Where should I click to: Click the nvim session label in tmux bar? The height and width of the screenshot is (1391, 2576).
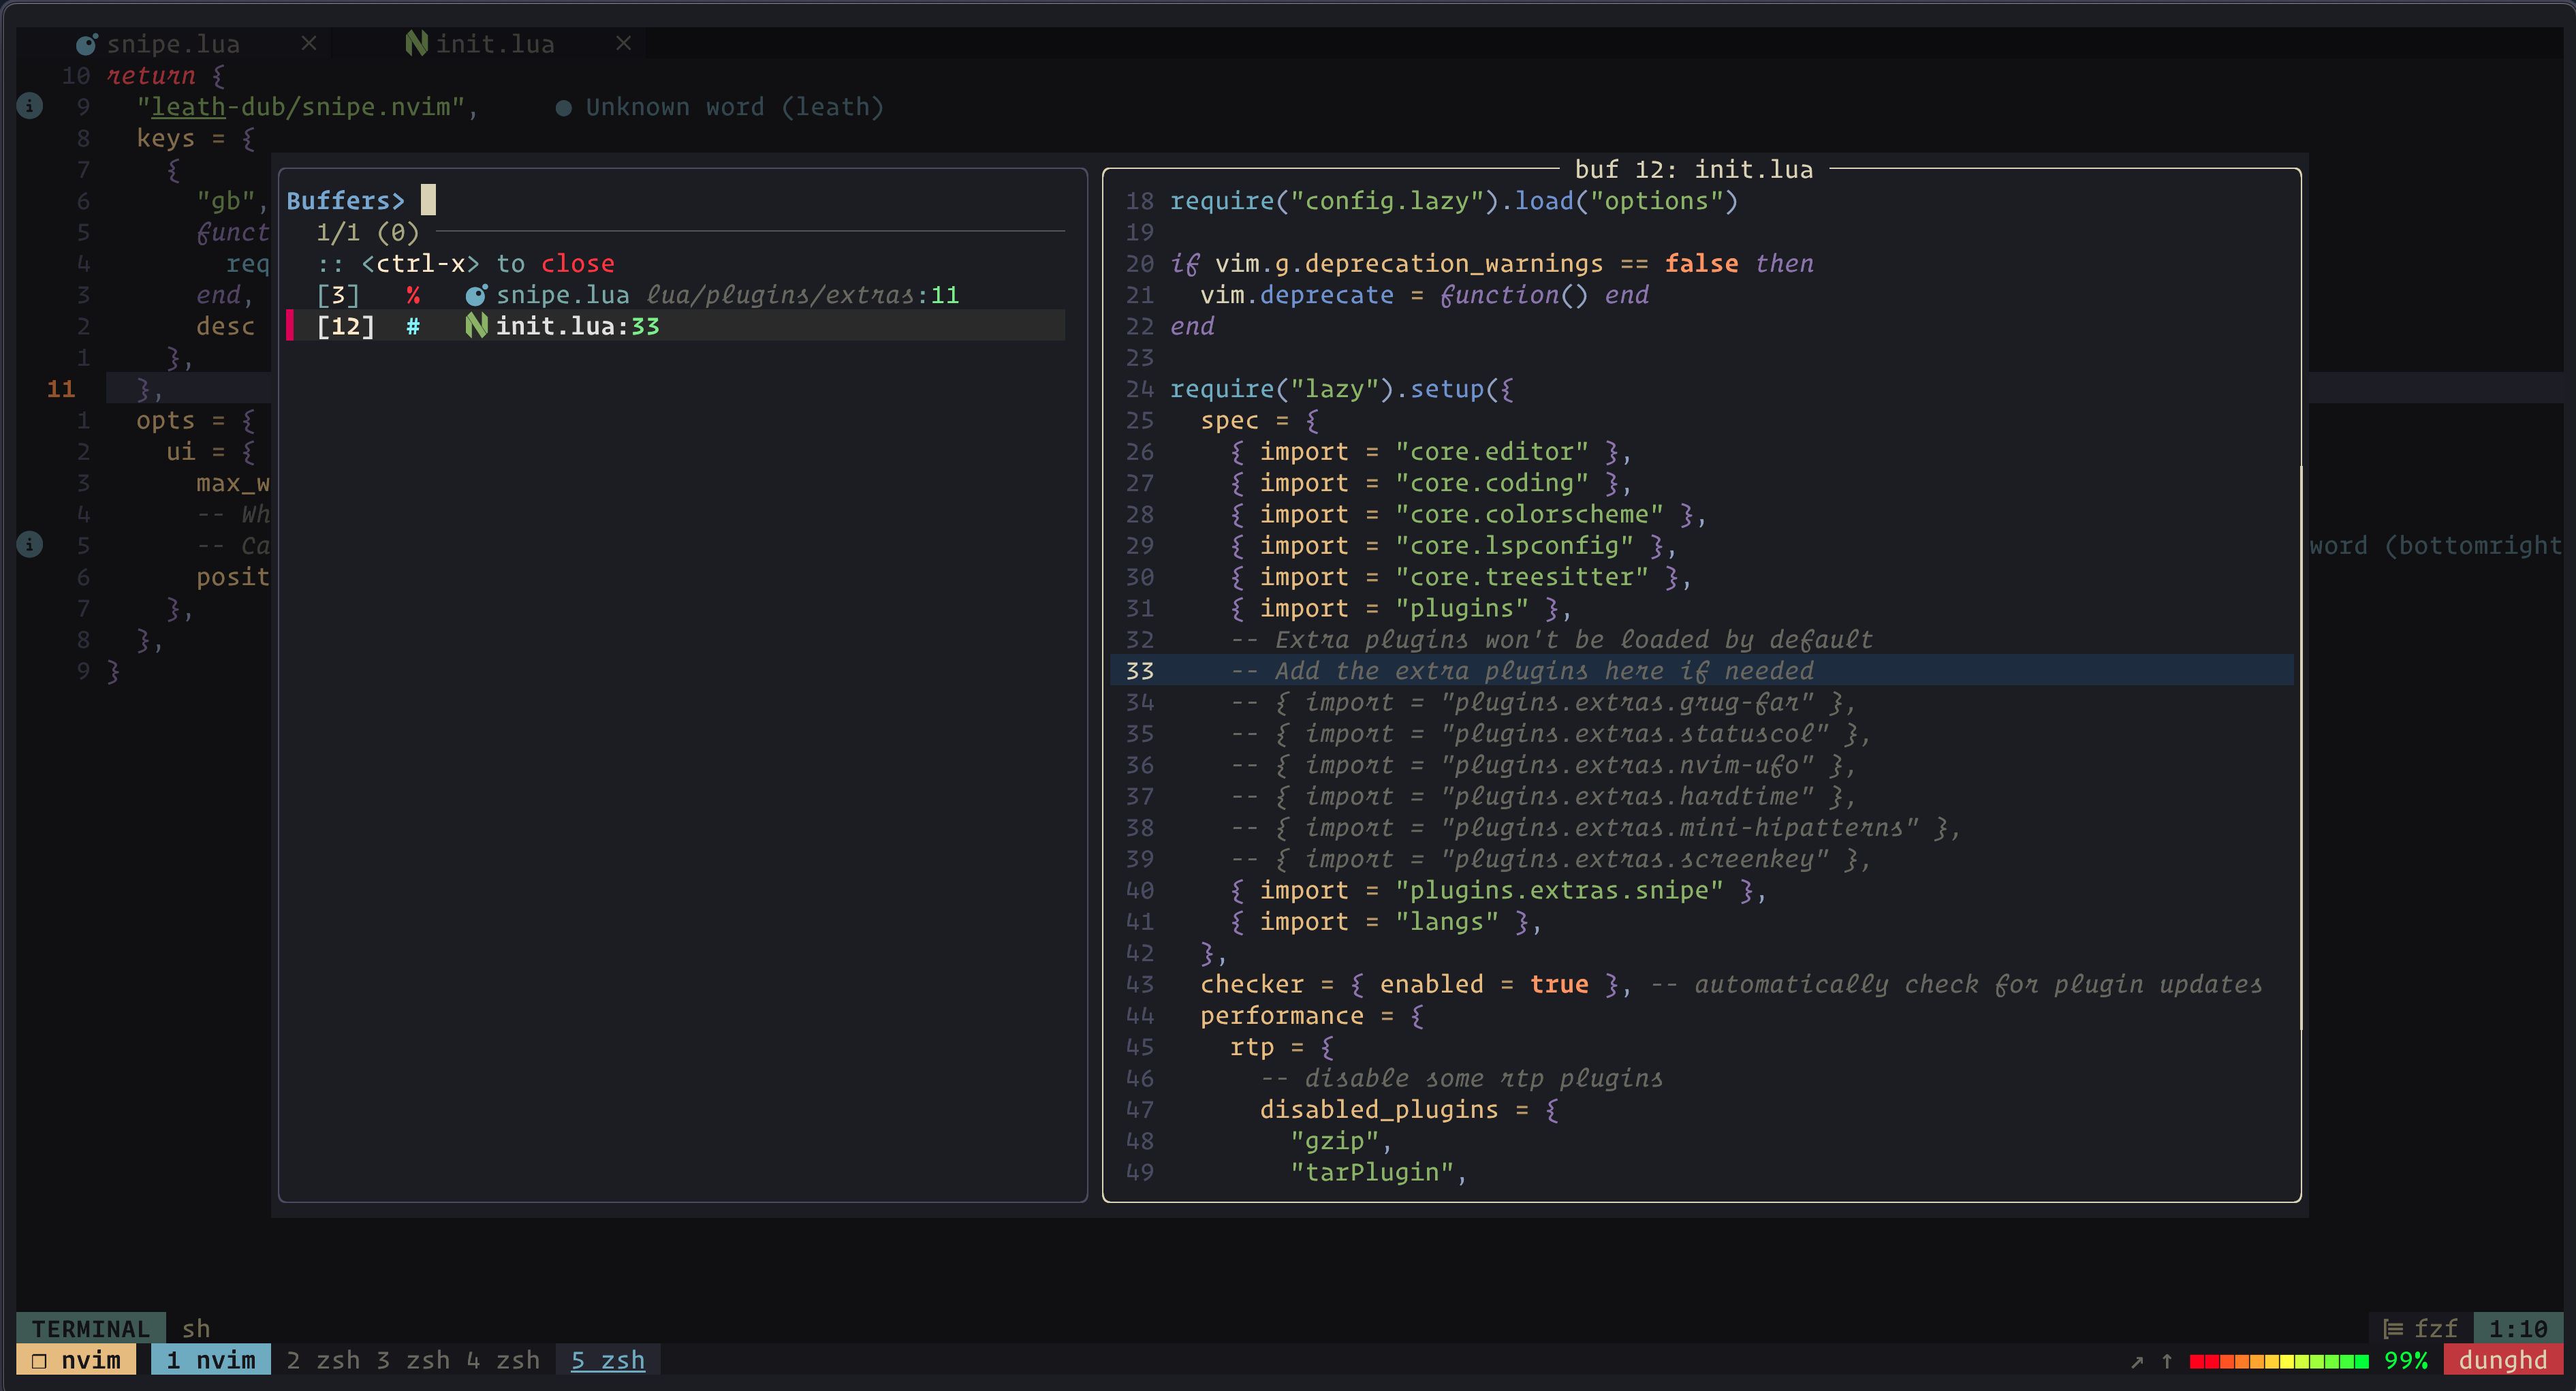90,1360
